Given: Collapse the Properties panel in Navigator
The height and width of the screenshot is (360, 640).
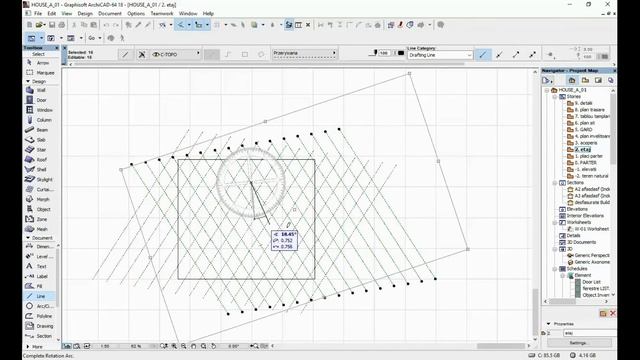Looking at the screenshot, I should [x=548, y=324].
